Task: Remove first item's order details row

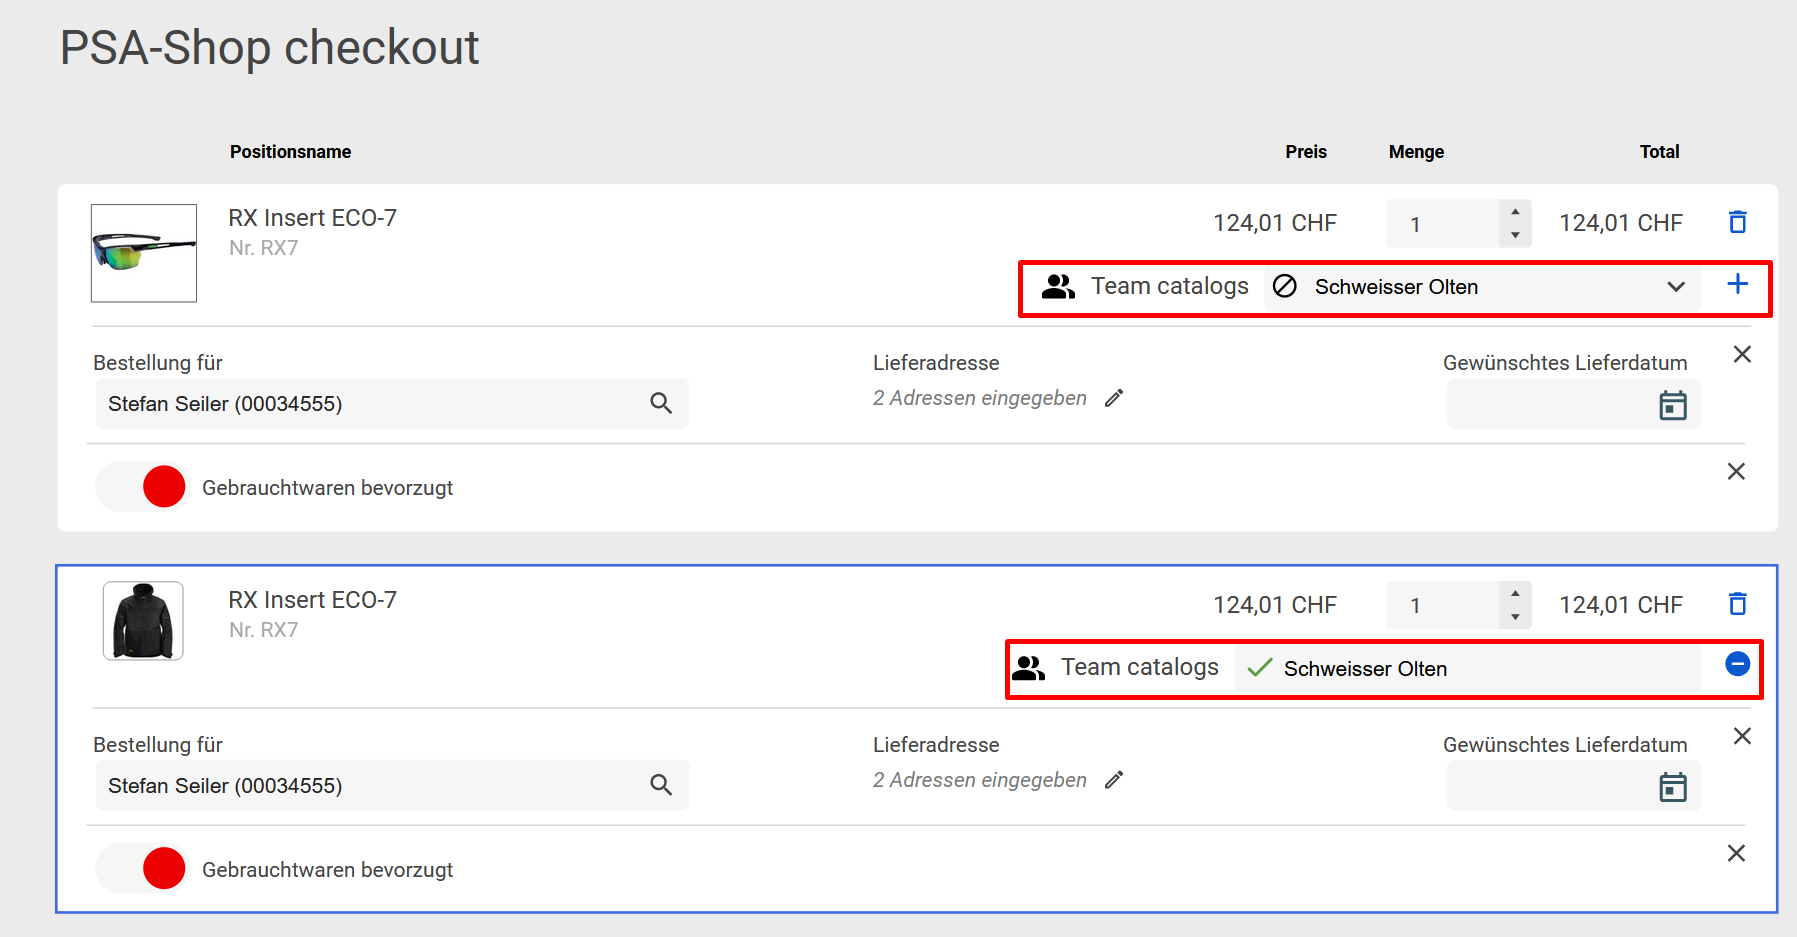Action: point(1741,355)
